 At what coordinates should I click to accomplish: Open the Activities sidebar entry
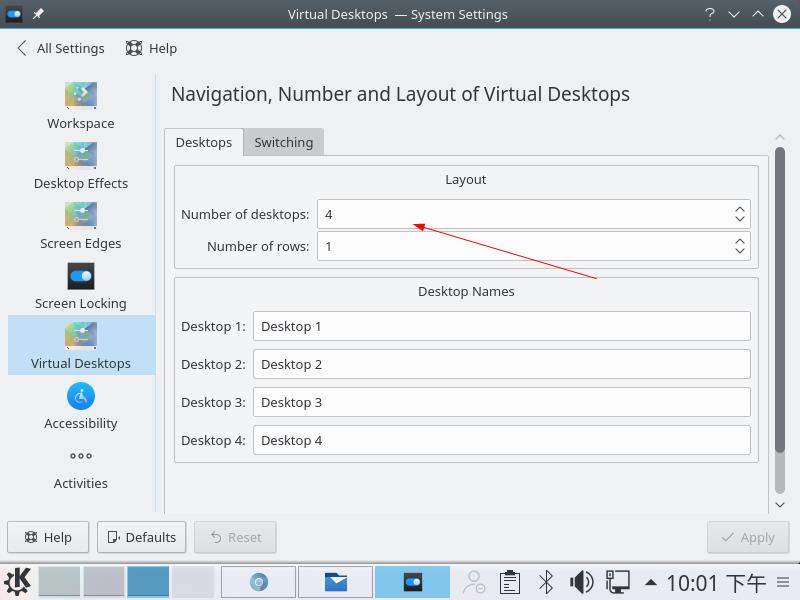81,469
